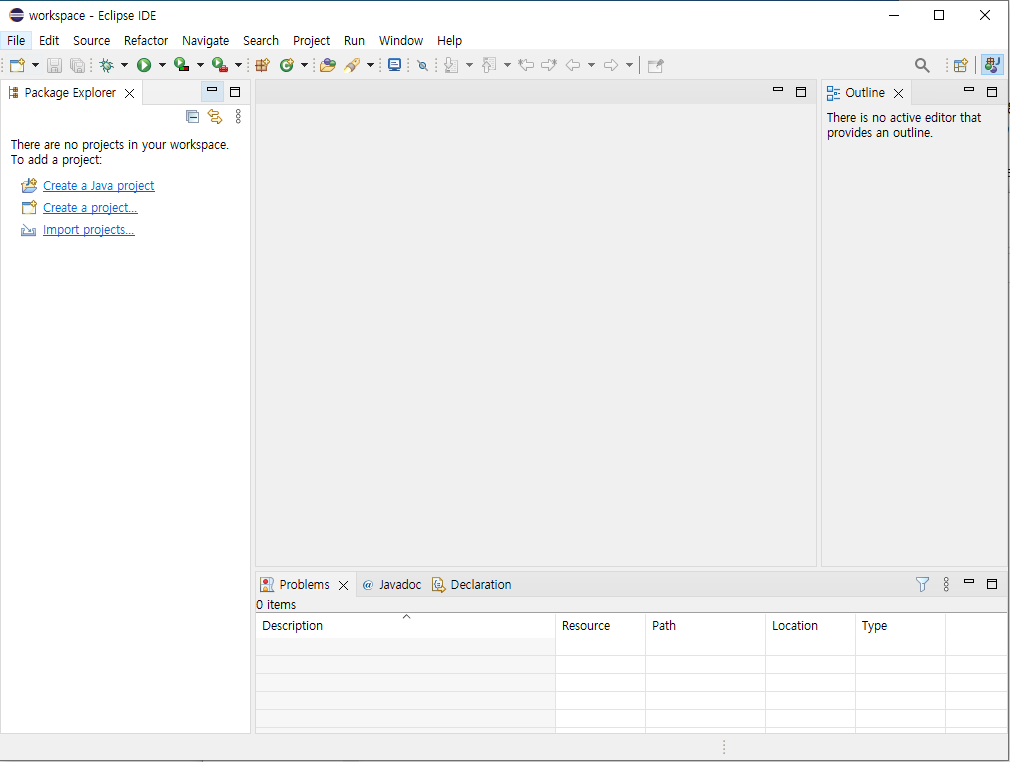
Task: Open the External Tools dropdown arrow
Action: point(238,65)
